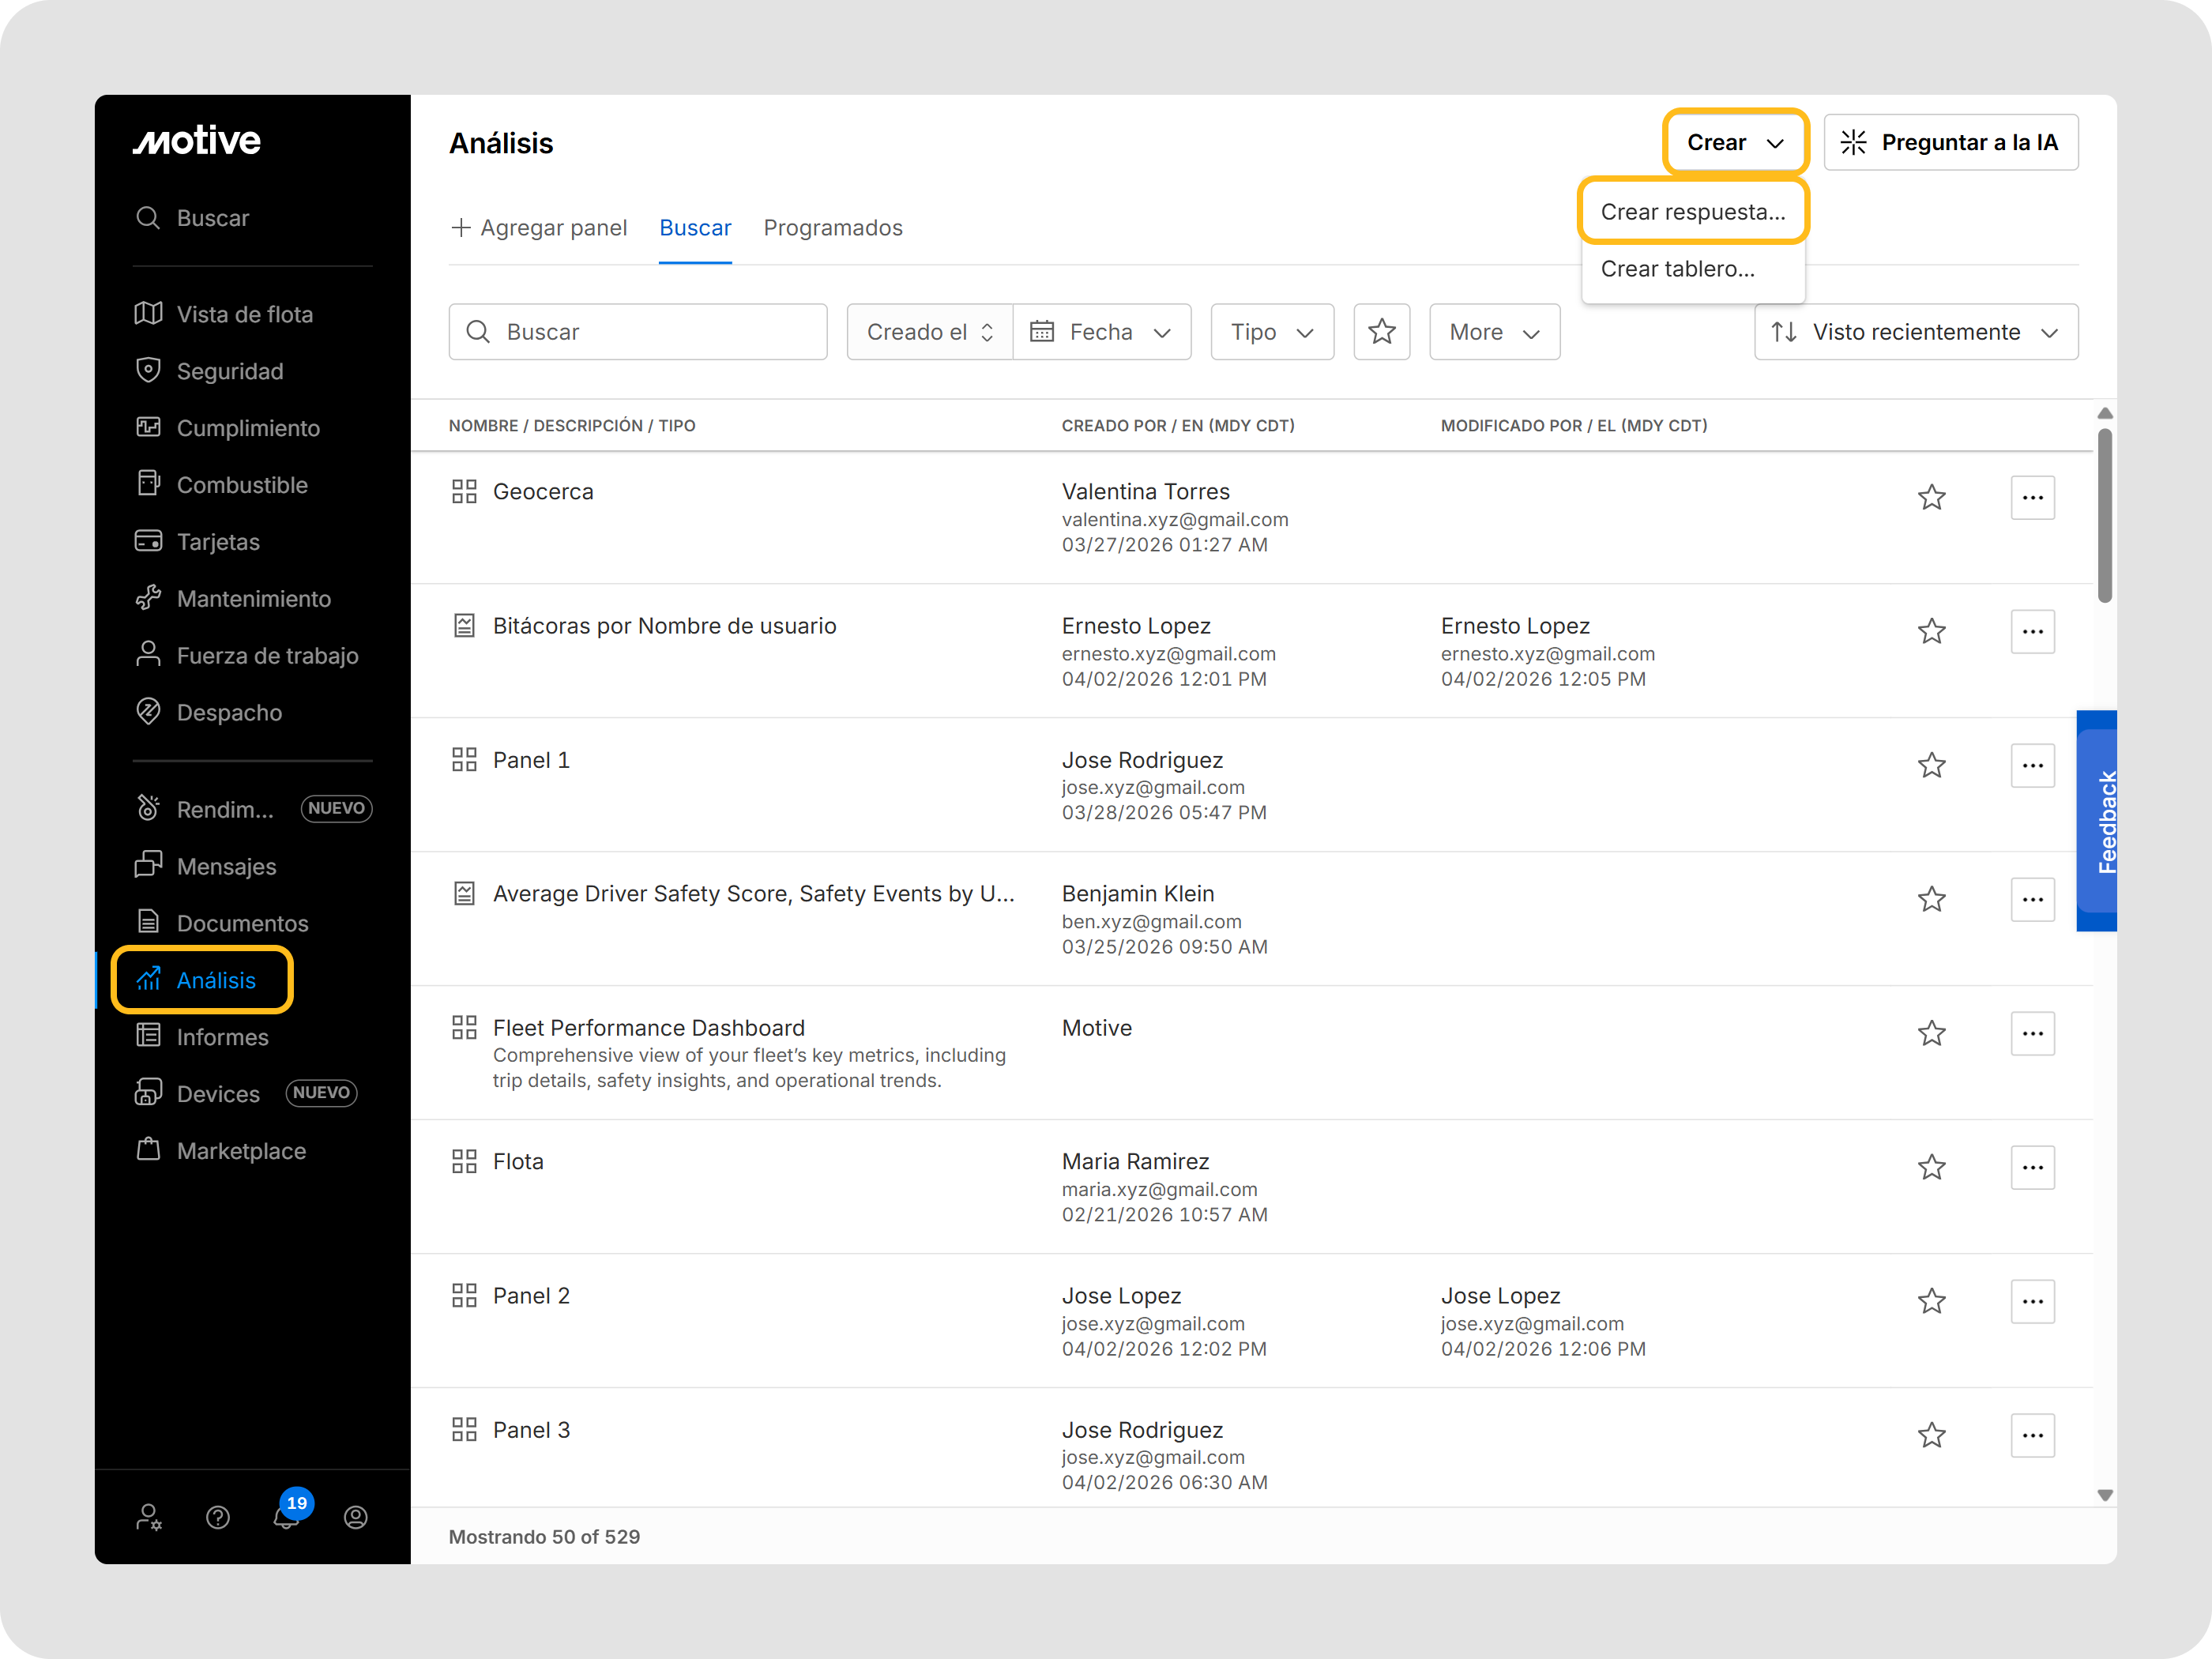Open admin settings person-gear icon

click(x=149, y=1517)
